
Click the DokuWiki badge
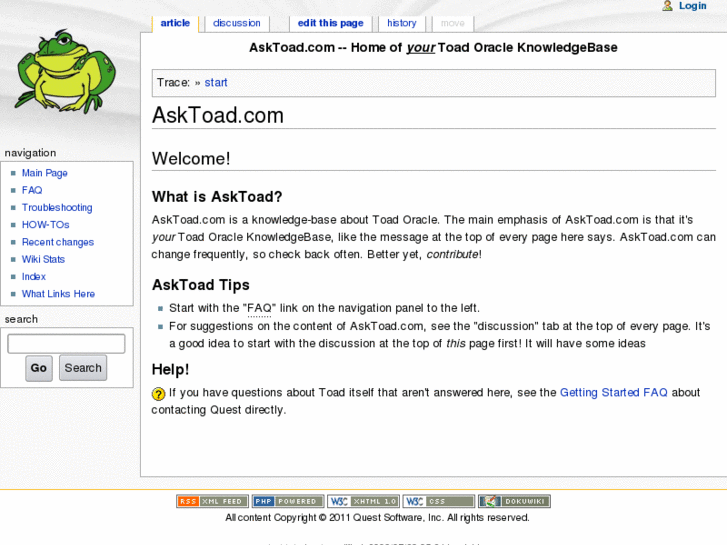tap(514, 501)
